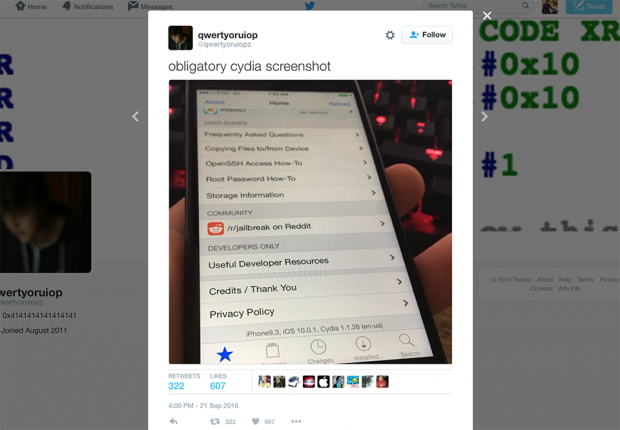Open the cydia screenshot photo
Image resolution: width=620 pixels, height=430 pixels.
tap(310, 222)
